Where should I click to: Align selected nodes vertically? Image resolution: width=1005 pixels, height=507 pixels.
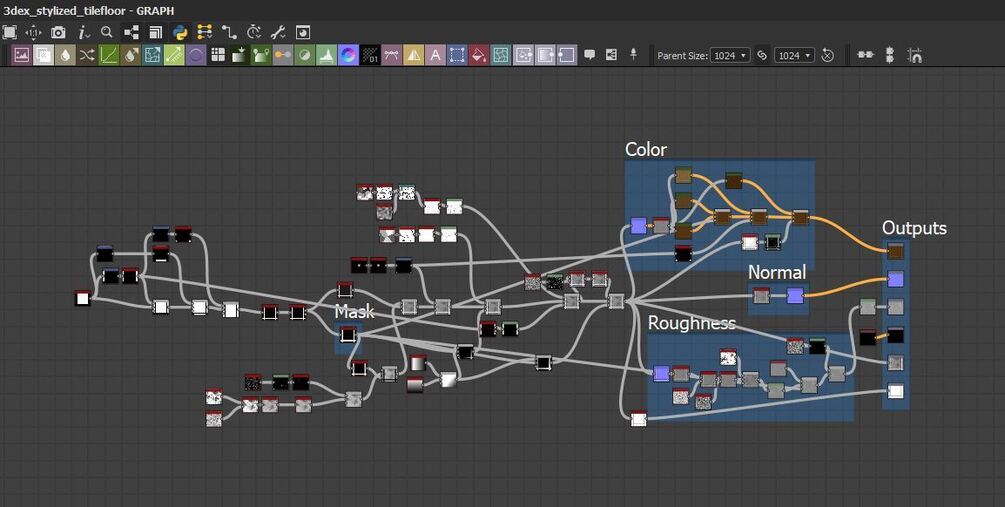(890, 55)
